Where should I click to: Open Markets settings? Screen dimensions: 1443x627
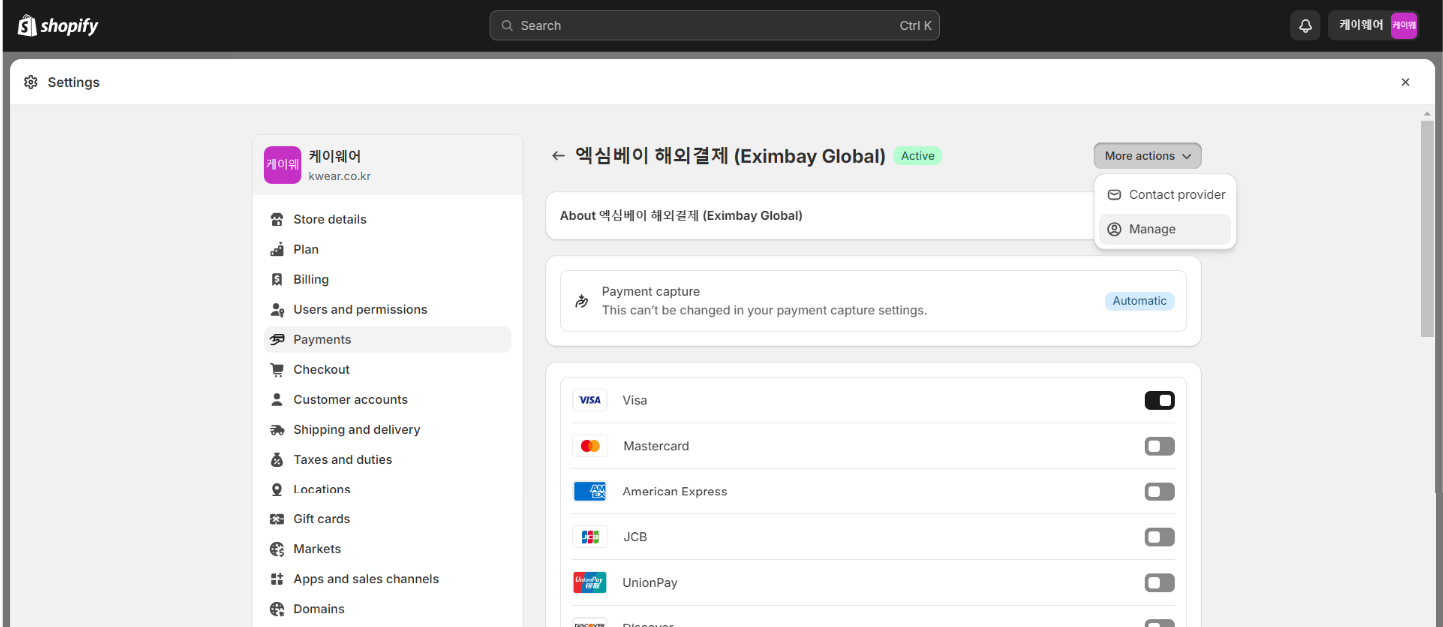point(387,549)
